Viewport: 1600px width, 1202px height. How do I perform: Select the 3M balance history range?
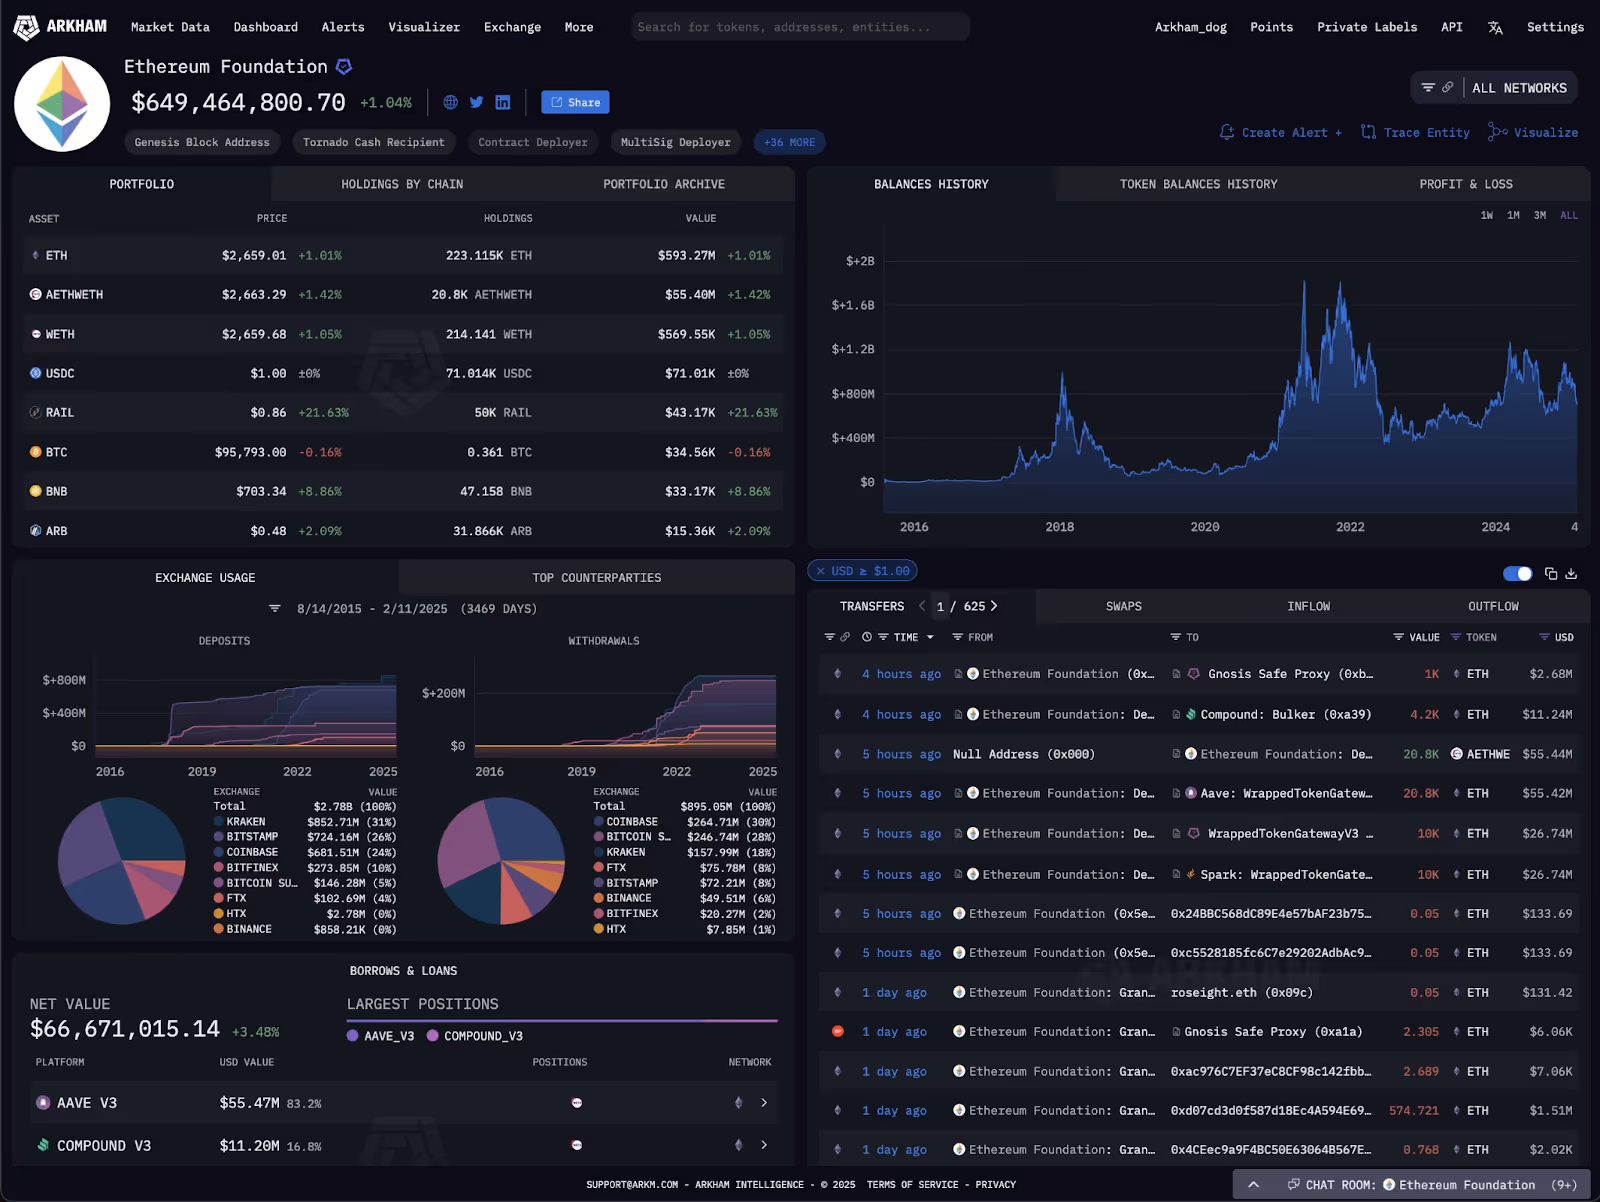click(x=1540, y=215)
